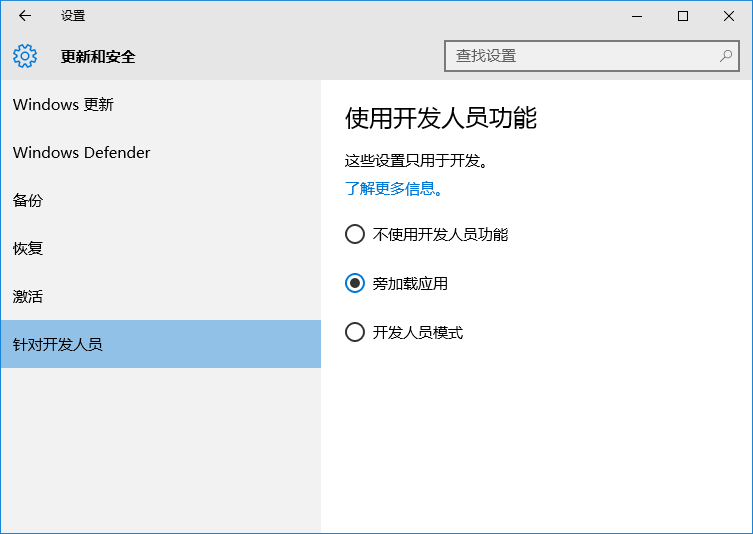
Task: Click the search magnifier icon
Action: click(726, 56)
